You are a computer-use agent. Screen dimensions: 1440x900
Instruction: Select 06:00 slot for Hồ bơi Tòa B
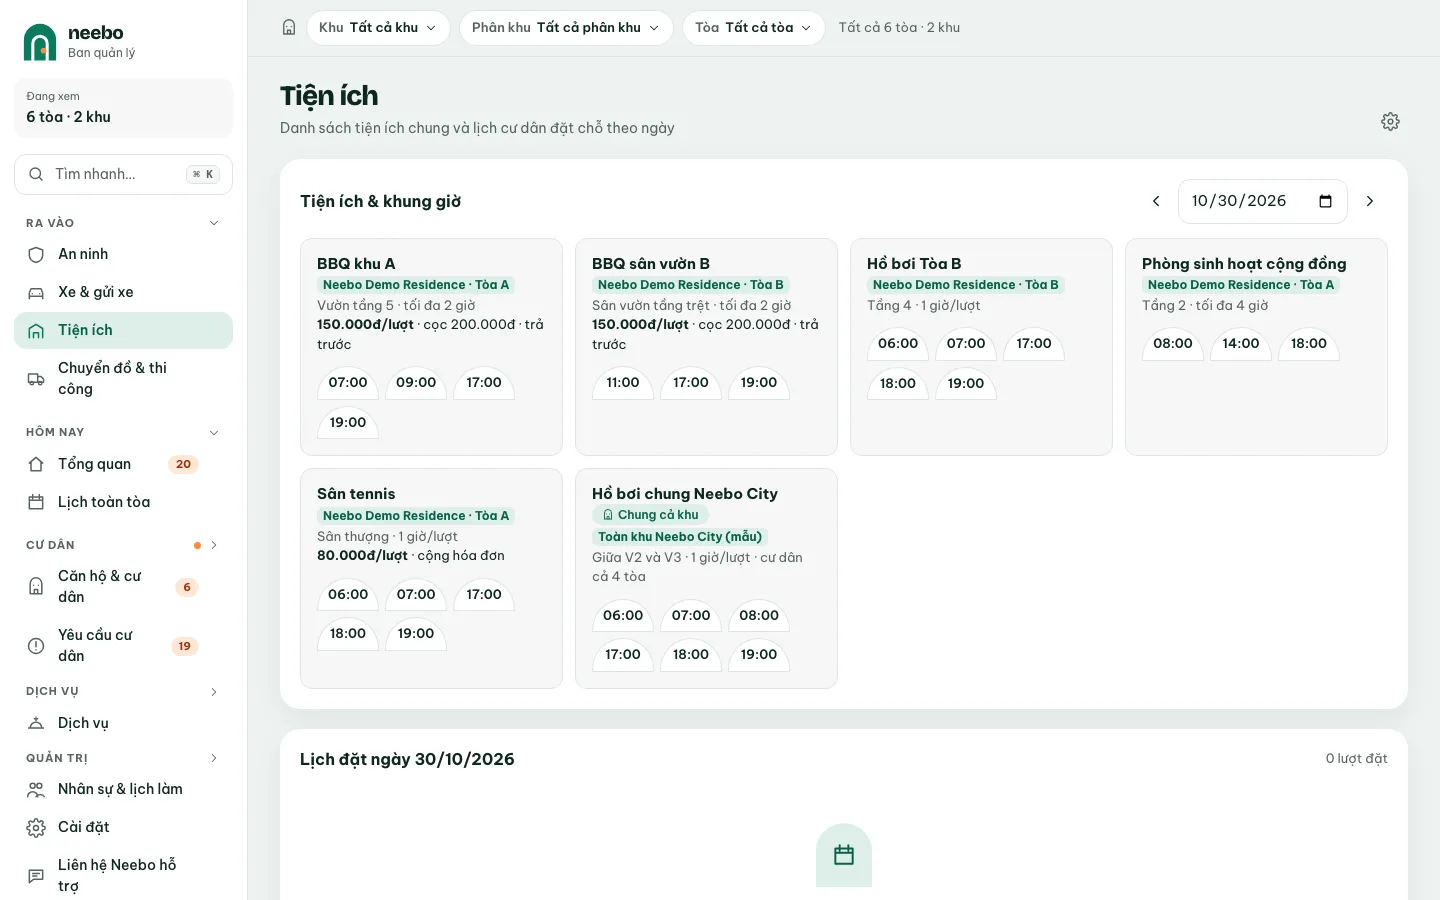tap(898, 344)
